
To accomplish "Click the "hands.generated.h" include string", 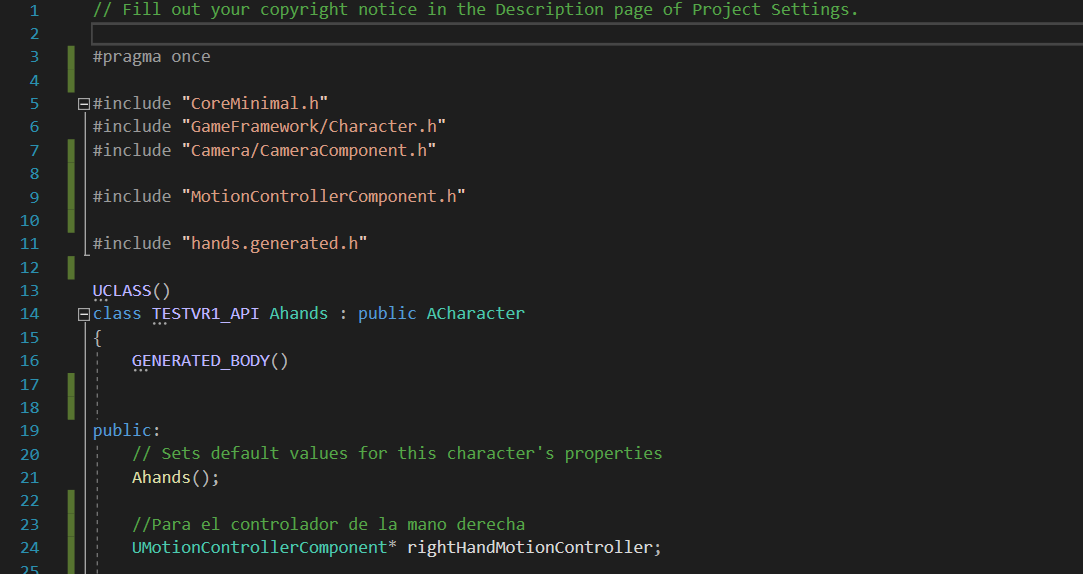I will point(274,243).
